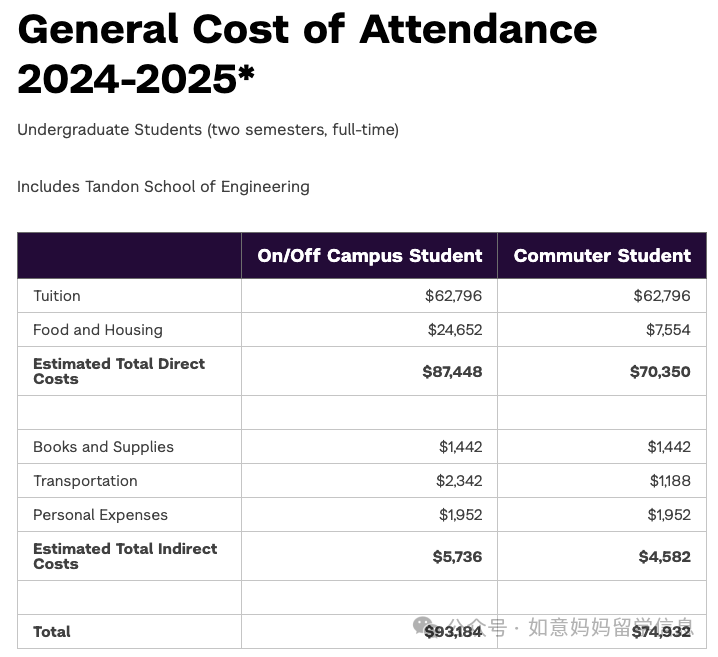718x657 pixels.
Task: Select the $5,736 indirect costs total
Action: click(x=457, y=556)
